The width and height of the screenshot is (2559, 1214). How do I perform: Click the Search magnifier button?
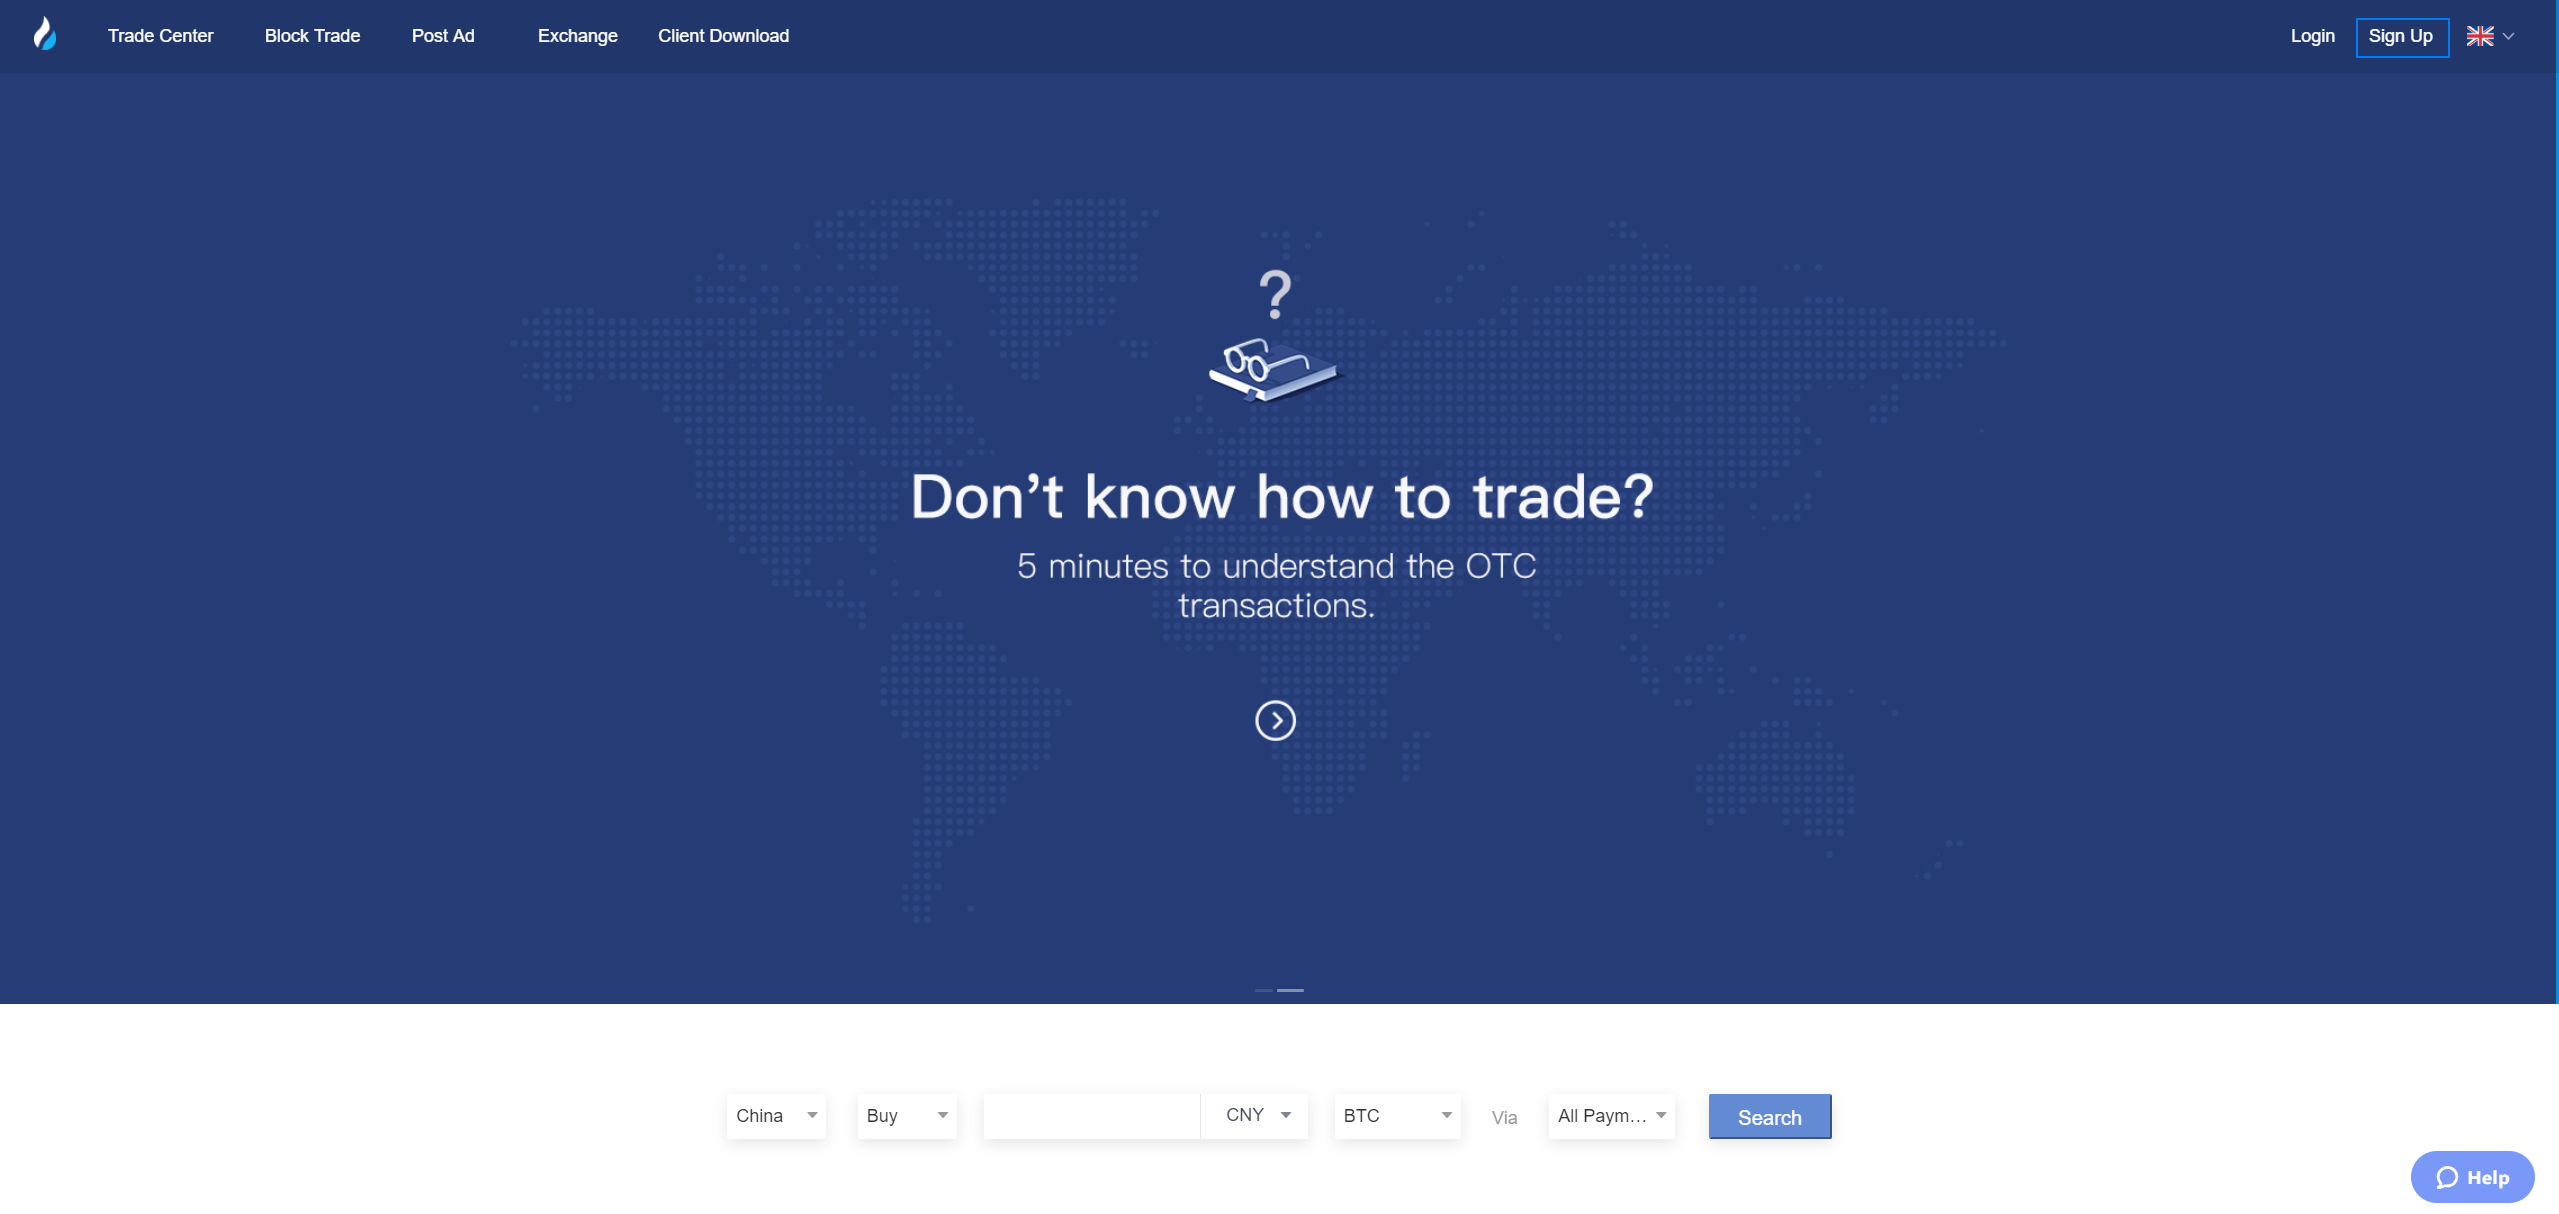coord(1767,1116)
